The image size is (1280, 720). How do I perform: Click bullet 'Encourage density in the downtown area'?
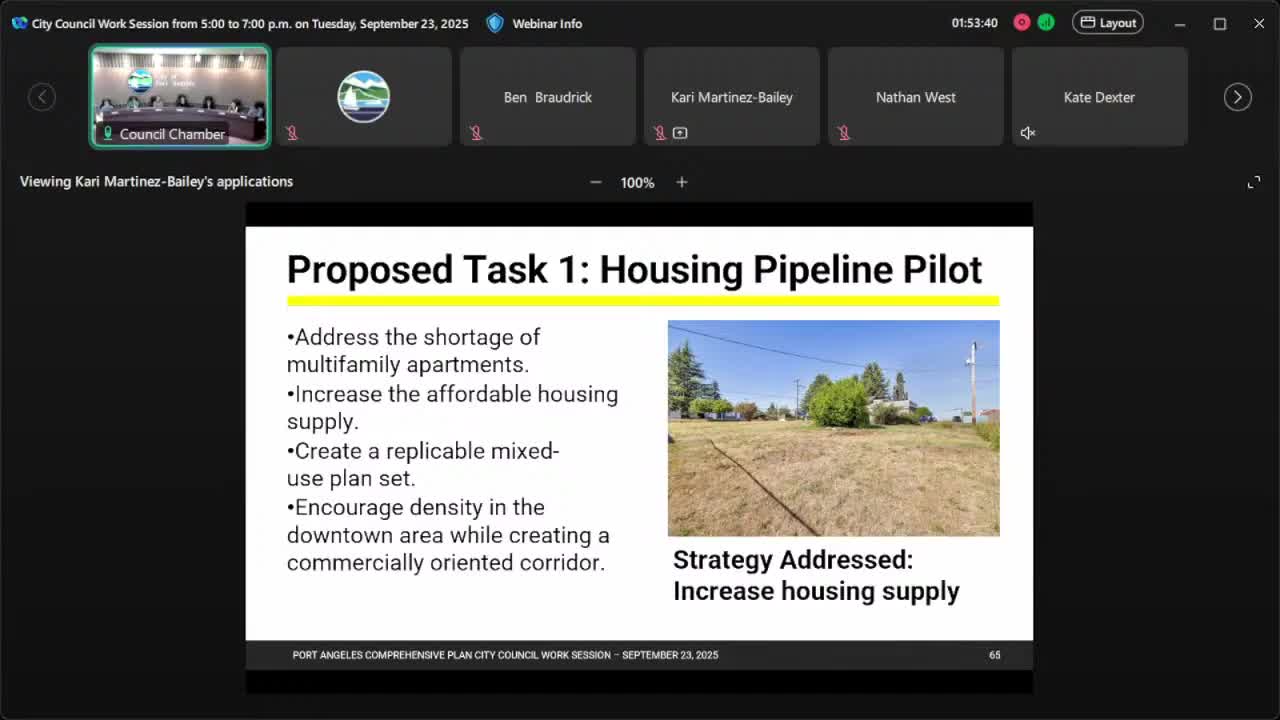(x=448, y=535)
